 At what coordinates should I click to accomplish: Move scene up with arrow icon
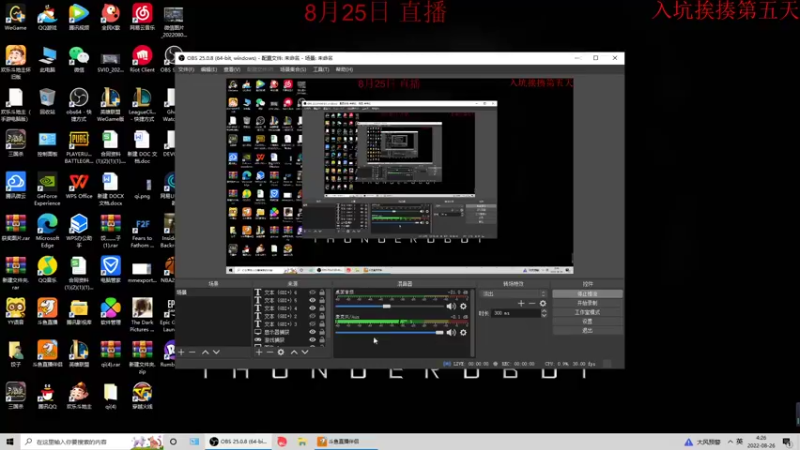[x=205, y=352]
